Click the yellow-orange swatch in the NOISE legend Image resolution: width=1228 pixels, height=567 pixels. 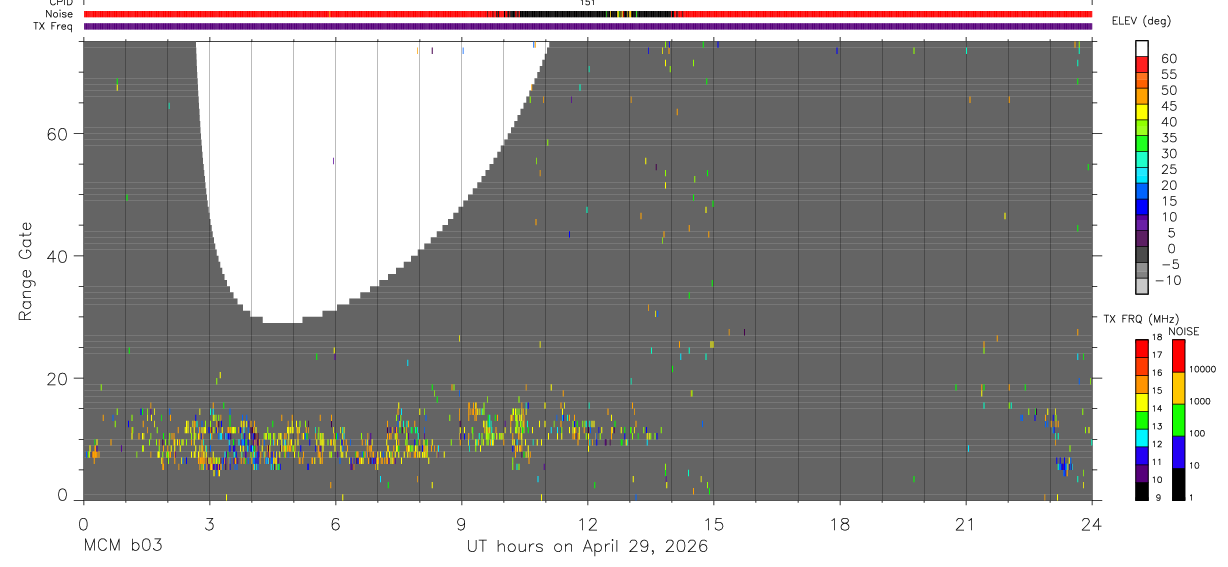[1178, 387]
